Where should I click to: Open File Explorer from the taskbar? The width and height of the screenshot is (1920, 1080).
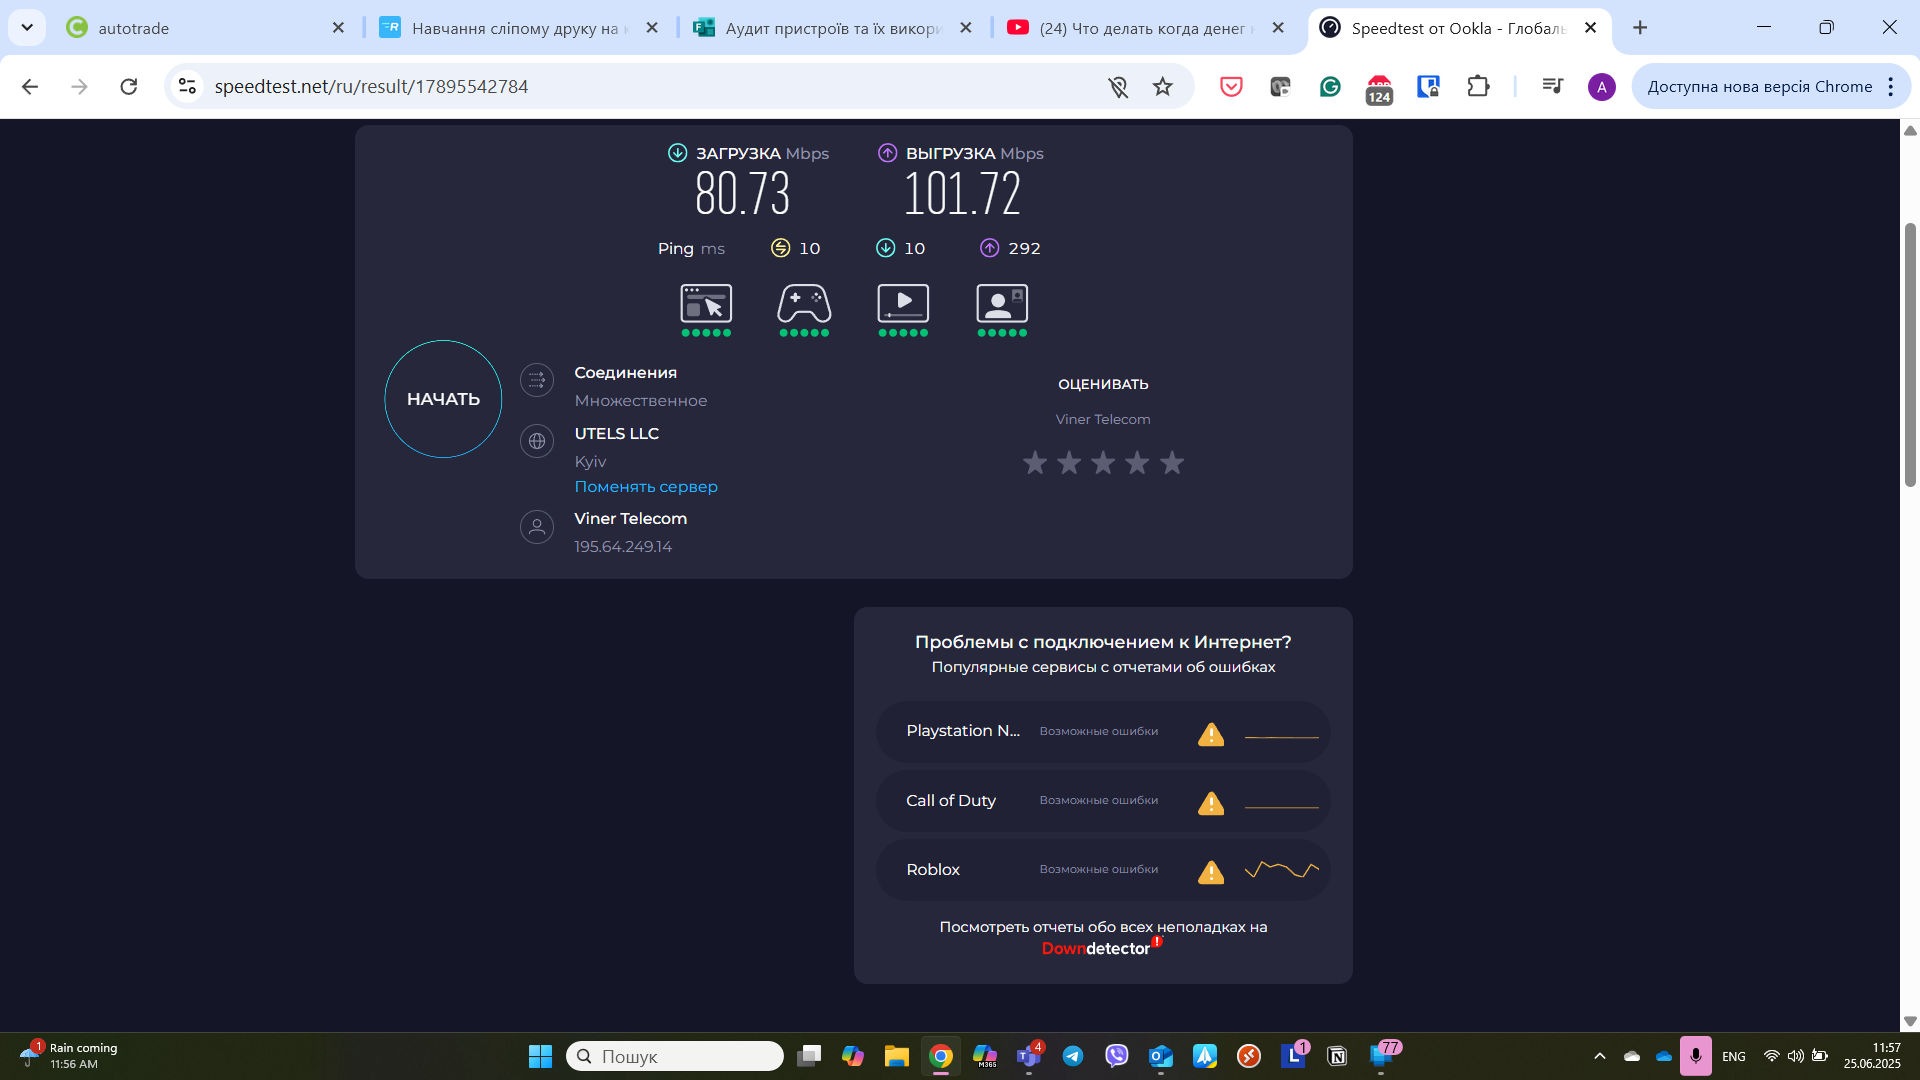tap(896, 1056)
